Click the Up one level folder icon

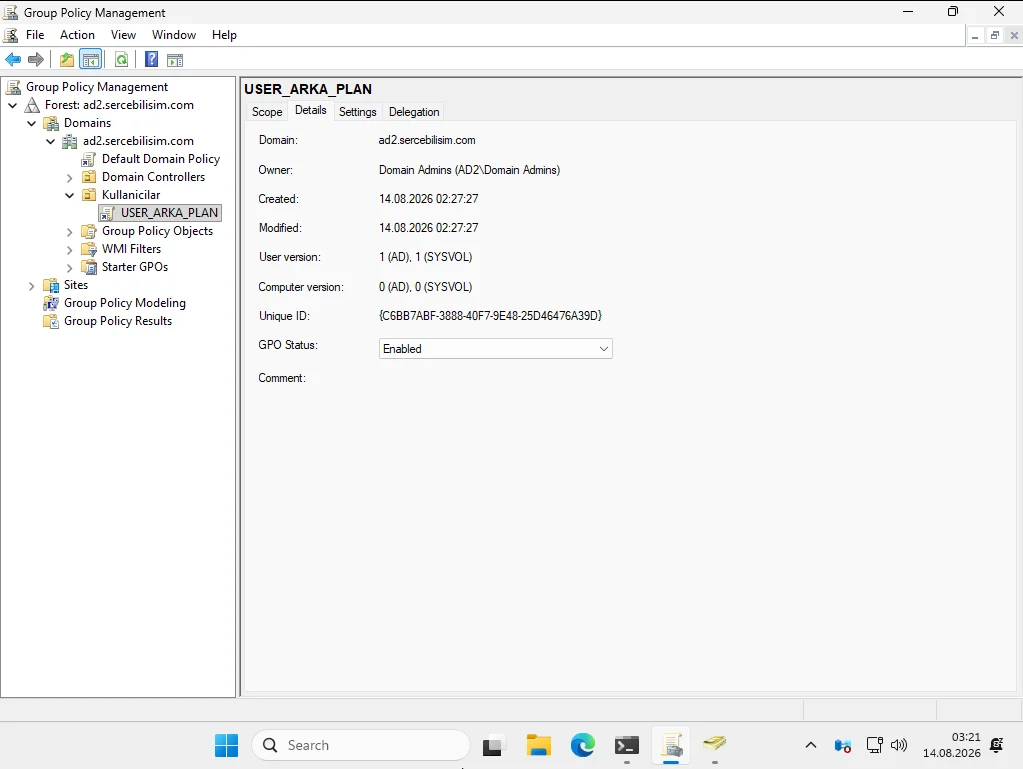[67, 60]
